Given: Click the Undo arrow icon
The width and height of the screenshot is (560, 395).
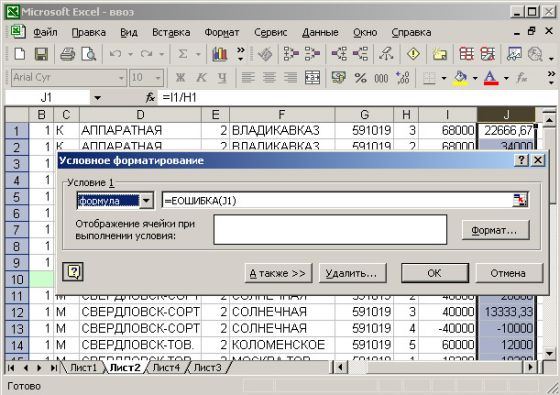Looking at the screenshot, I should click(115, 54).
